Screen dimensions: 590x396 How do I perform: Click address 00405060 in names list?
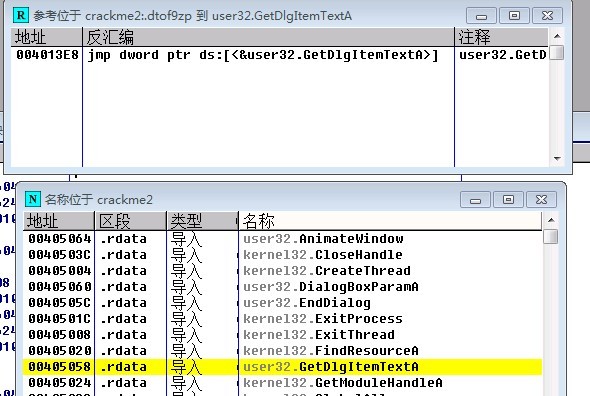point(59,287)
